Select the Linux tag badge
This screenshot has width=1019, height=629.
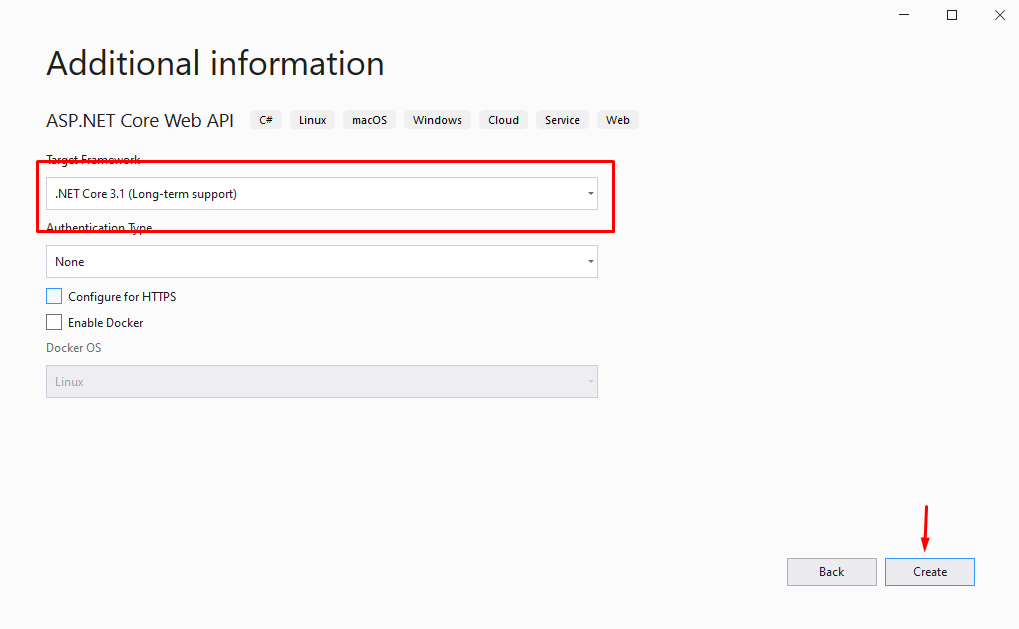click(x=312, y=119)
